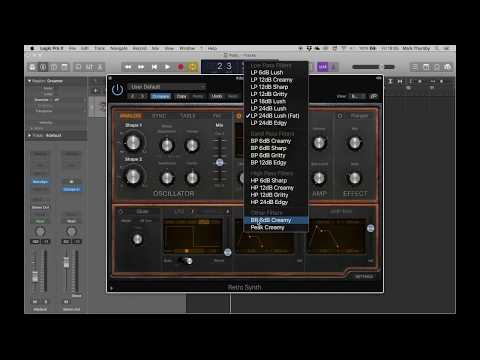The image size is (480, 360).
Task: Choose Peak Creamy filter
Action: [275, 227]
